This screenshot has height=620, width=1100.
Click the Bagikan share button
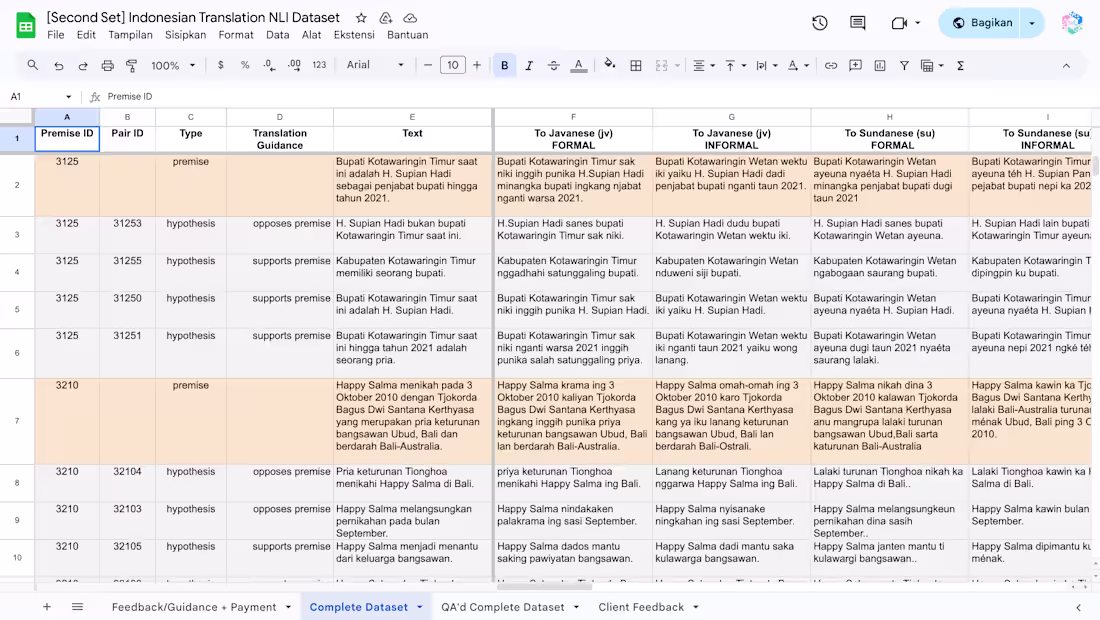982,23
